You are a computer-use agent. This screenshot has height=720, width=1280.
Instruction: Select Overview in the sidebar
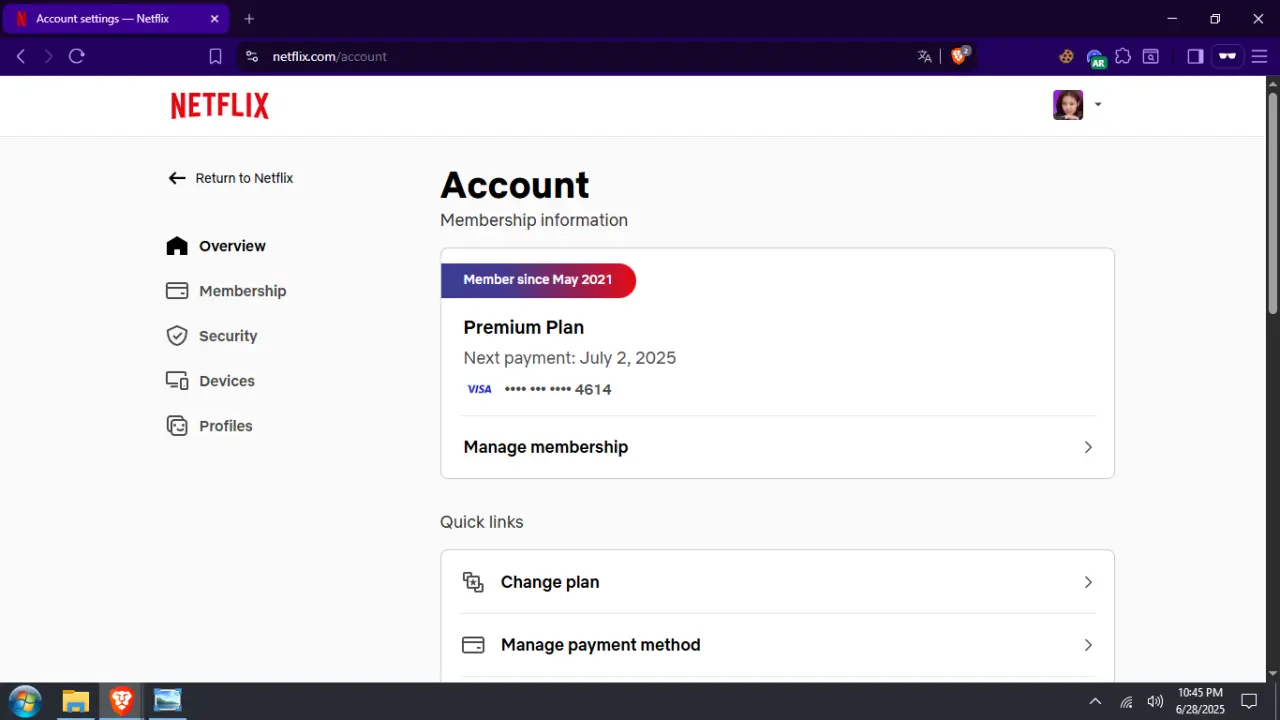click(216, 246)
